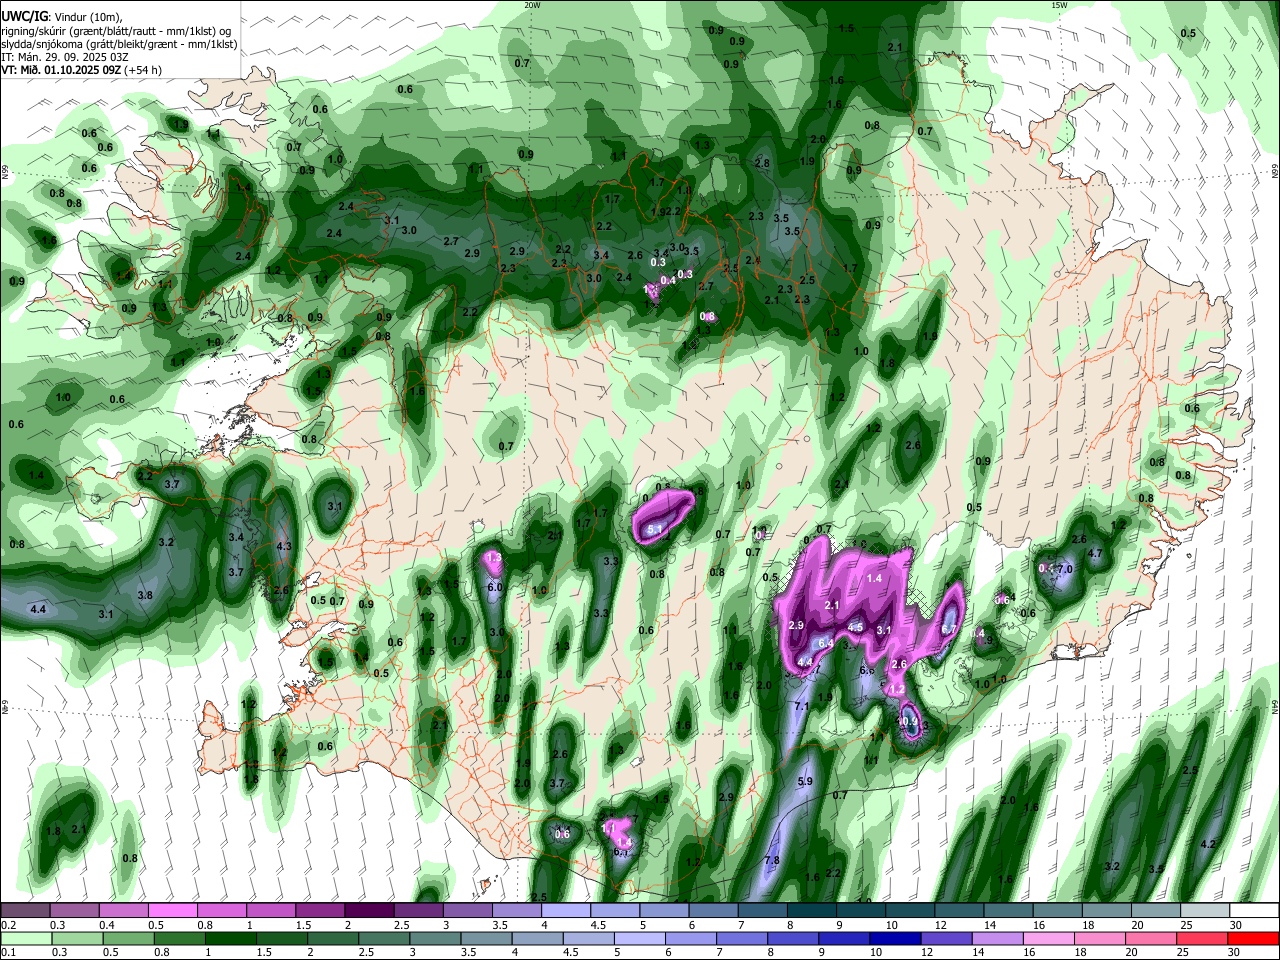Click the '3.8' precipitation value on the map
This screenshot has width=1280, height=960.
(x=145, y=595)
